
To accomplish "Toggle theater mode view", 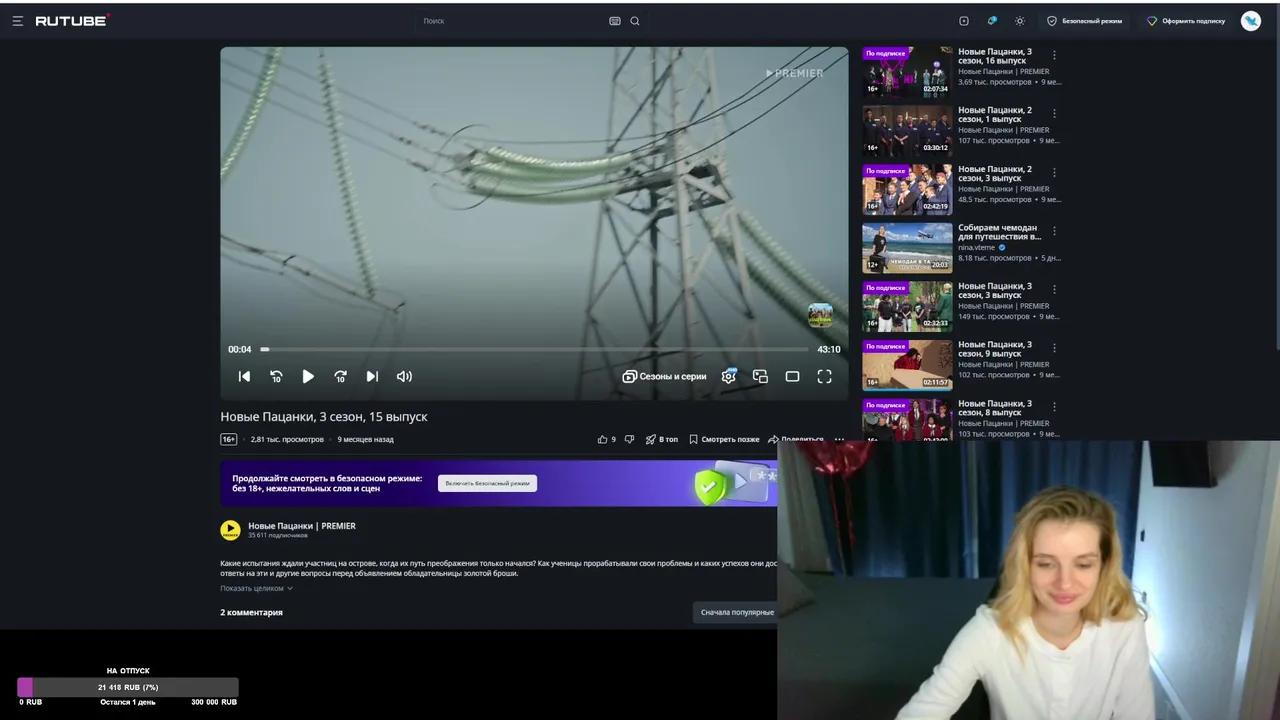I will click(792, 376).
